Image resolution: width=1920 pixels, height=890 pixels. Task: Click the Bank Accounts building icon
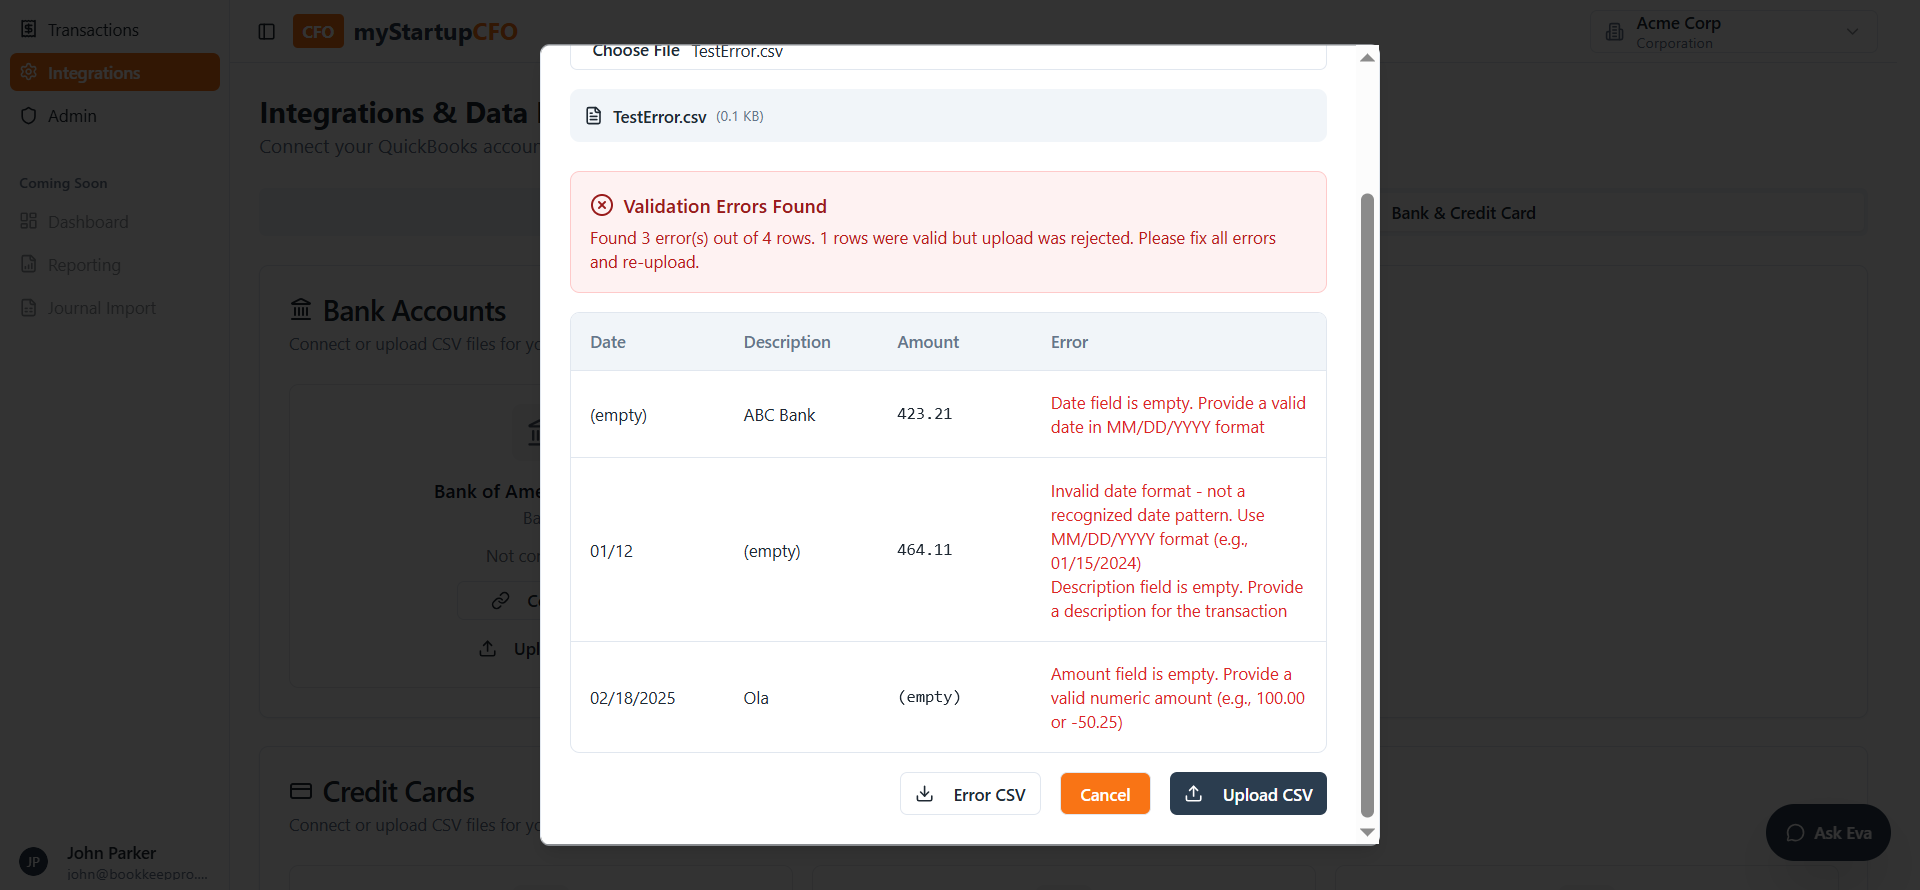301,310
